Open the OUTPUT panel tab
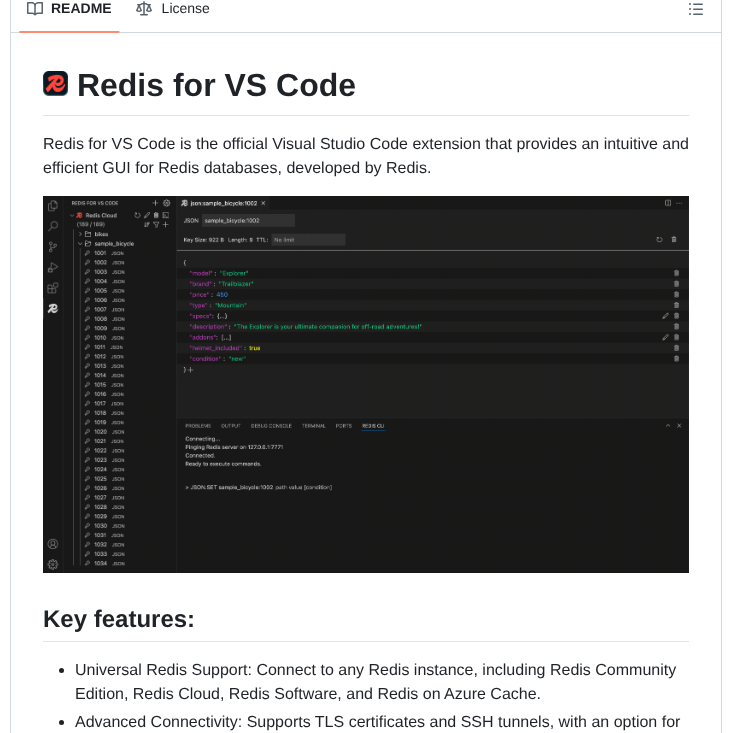Viewport: 734px width, 733px height. point(231,426)
